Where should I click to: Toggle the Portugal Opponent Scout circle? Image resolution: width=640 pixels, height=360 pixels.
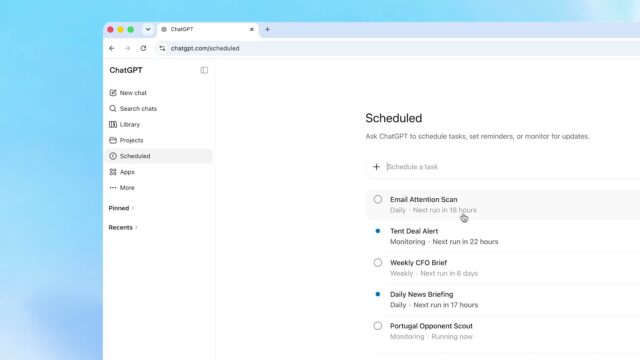pyautogui.click(x=378, y=326)
